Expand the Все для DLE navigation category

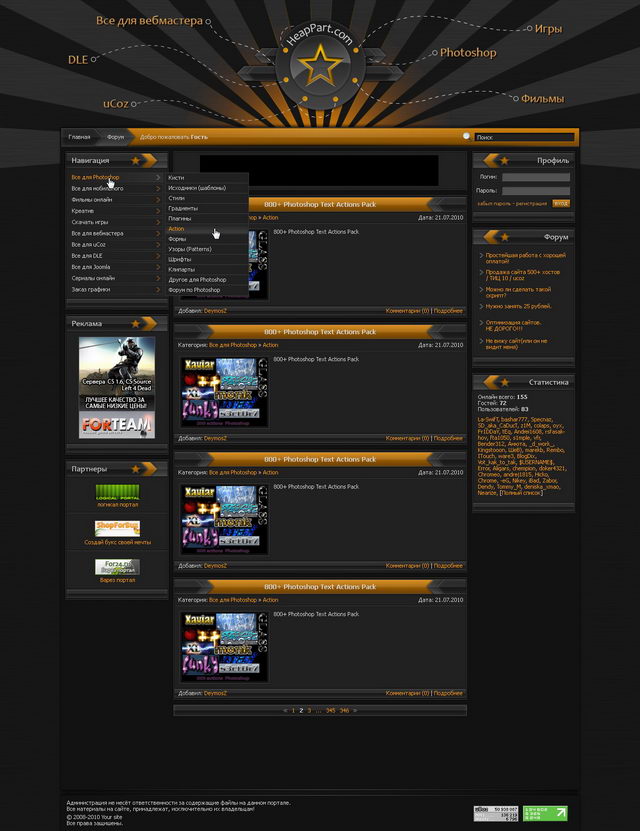(158, 255)
